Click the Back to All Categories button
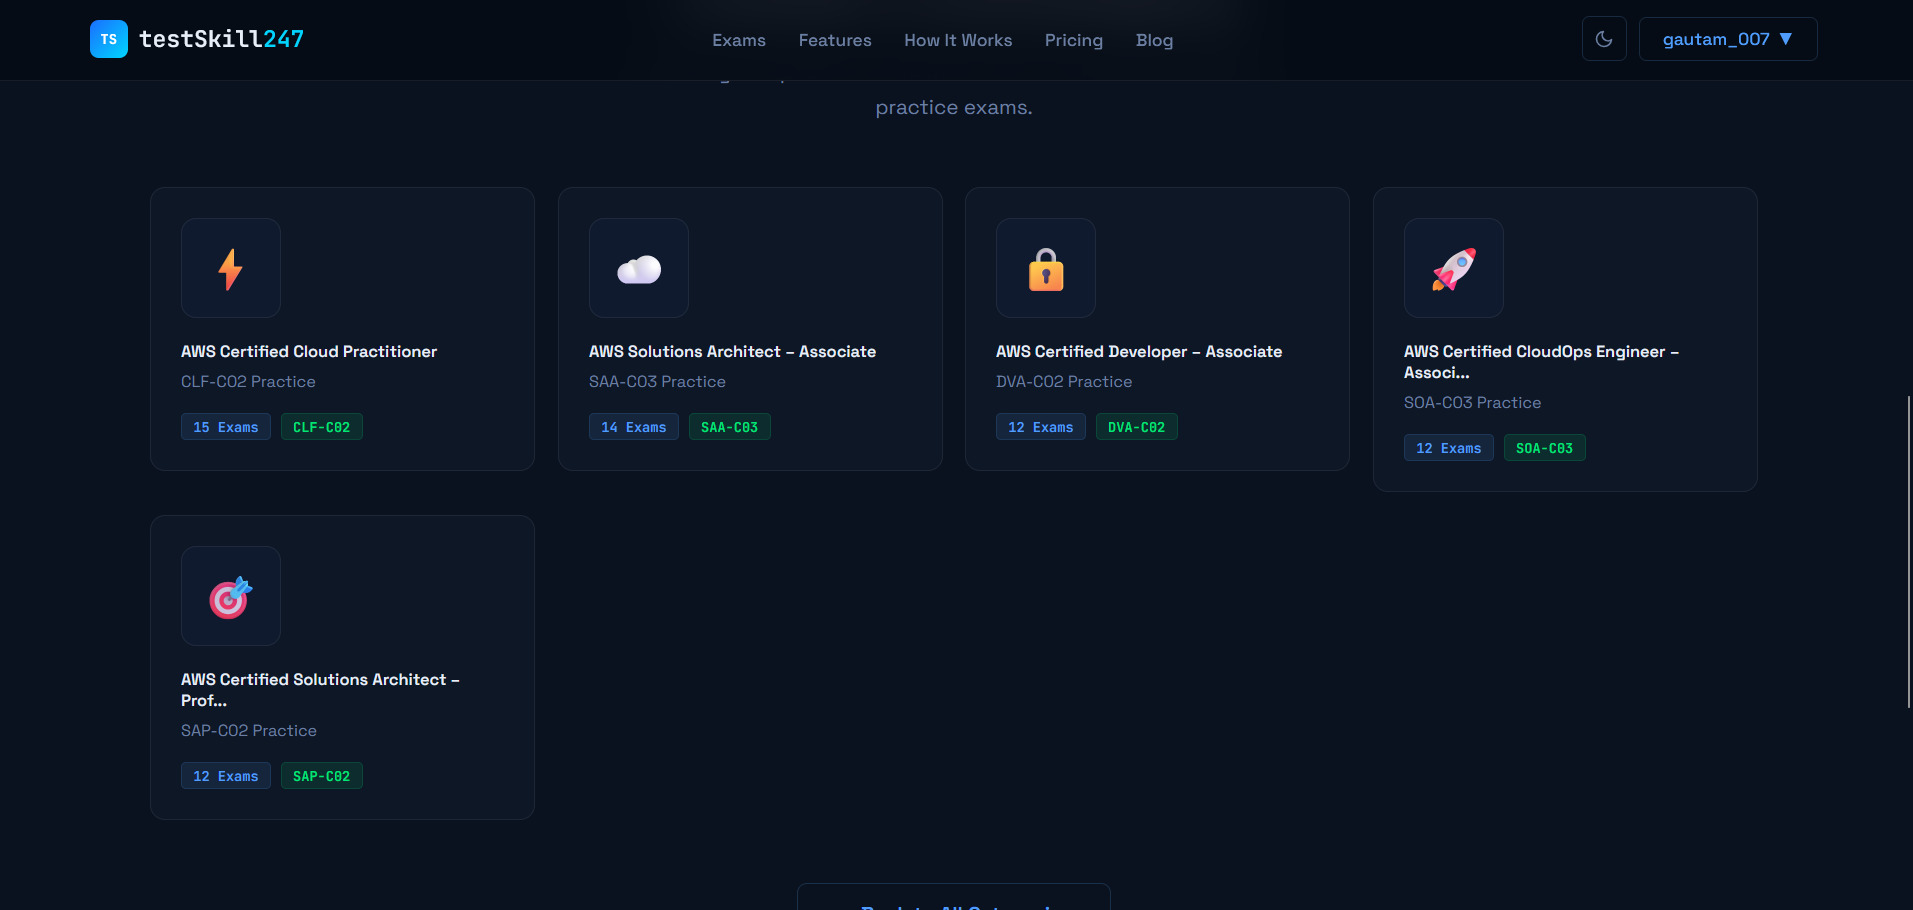This screenshot has width=1913, height=910. click(x=952, y=903)
